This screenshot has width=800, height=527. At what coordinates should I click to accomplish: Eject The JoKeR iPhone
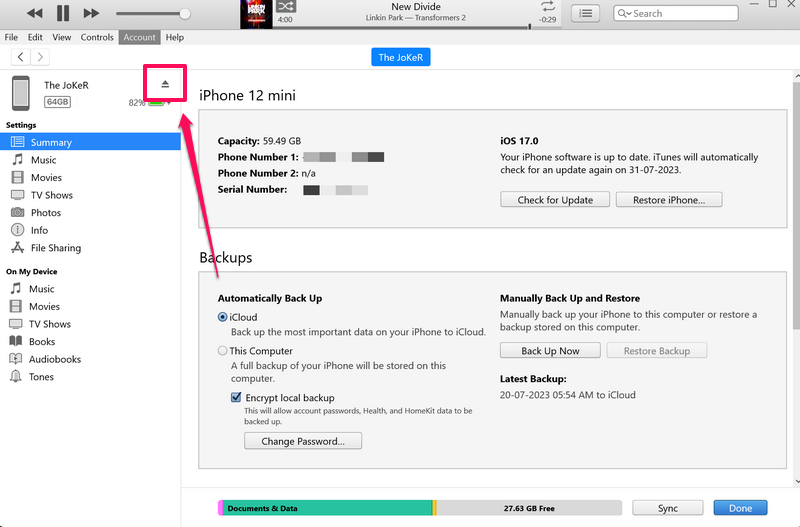pos(165,84)
